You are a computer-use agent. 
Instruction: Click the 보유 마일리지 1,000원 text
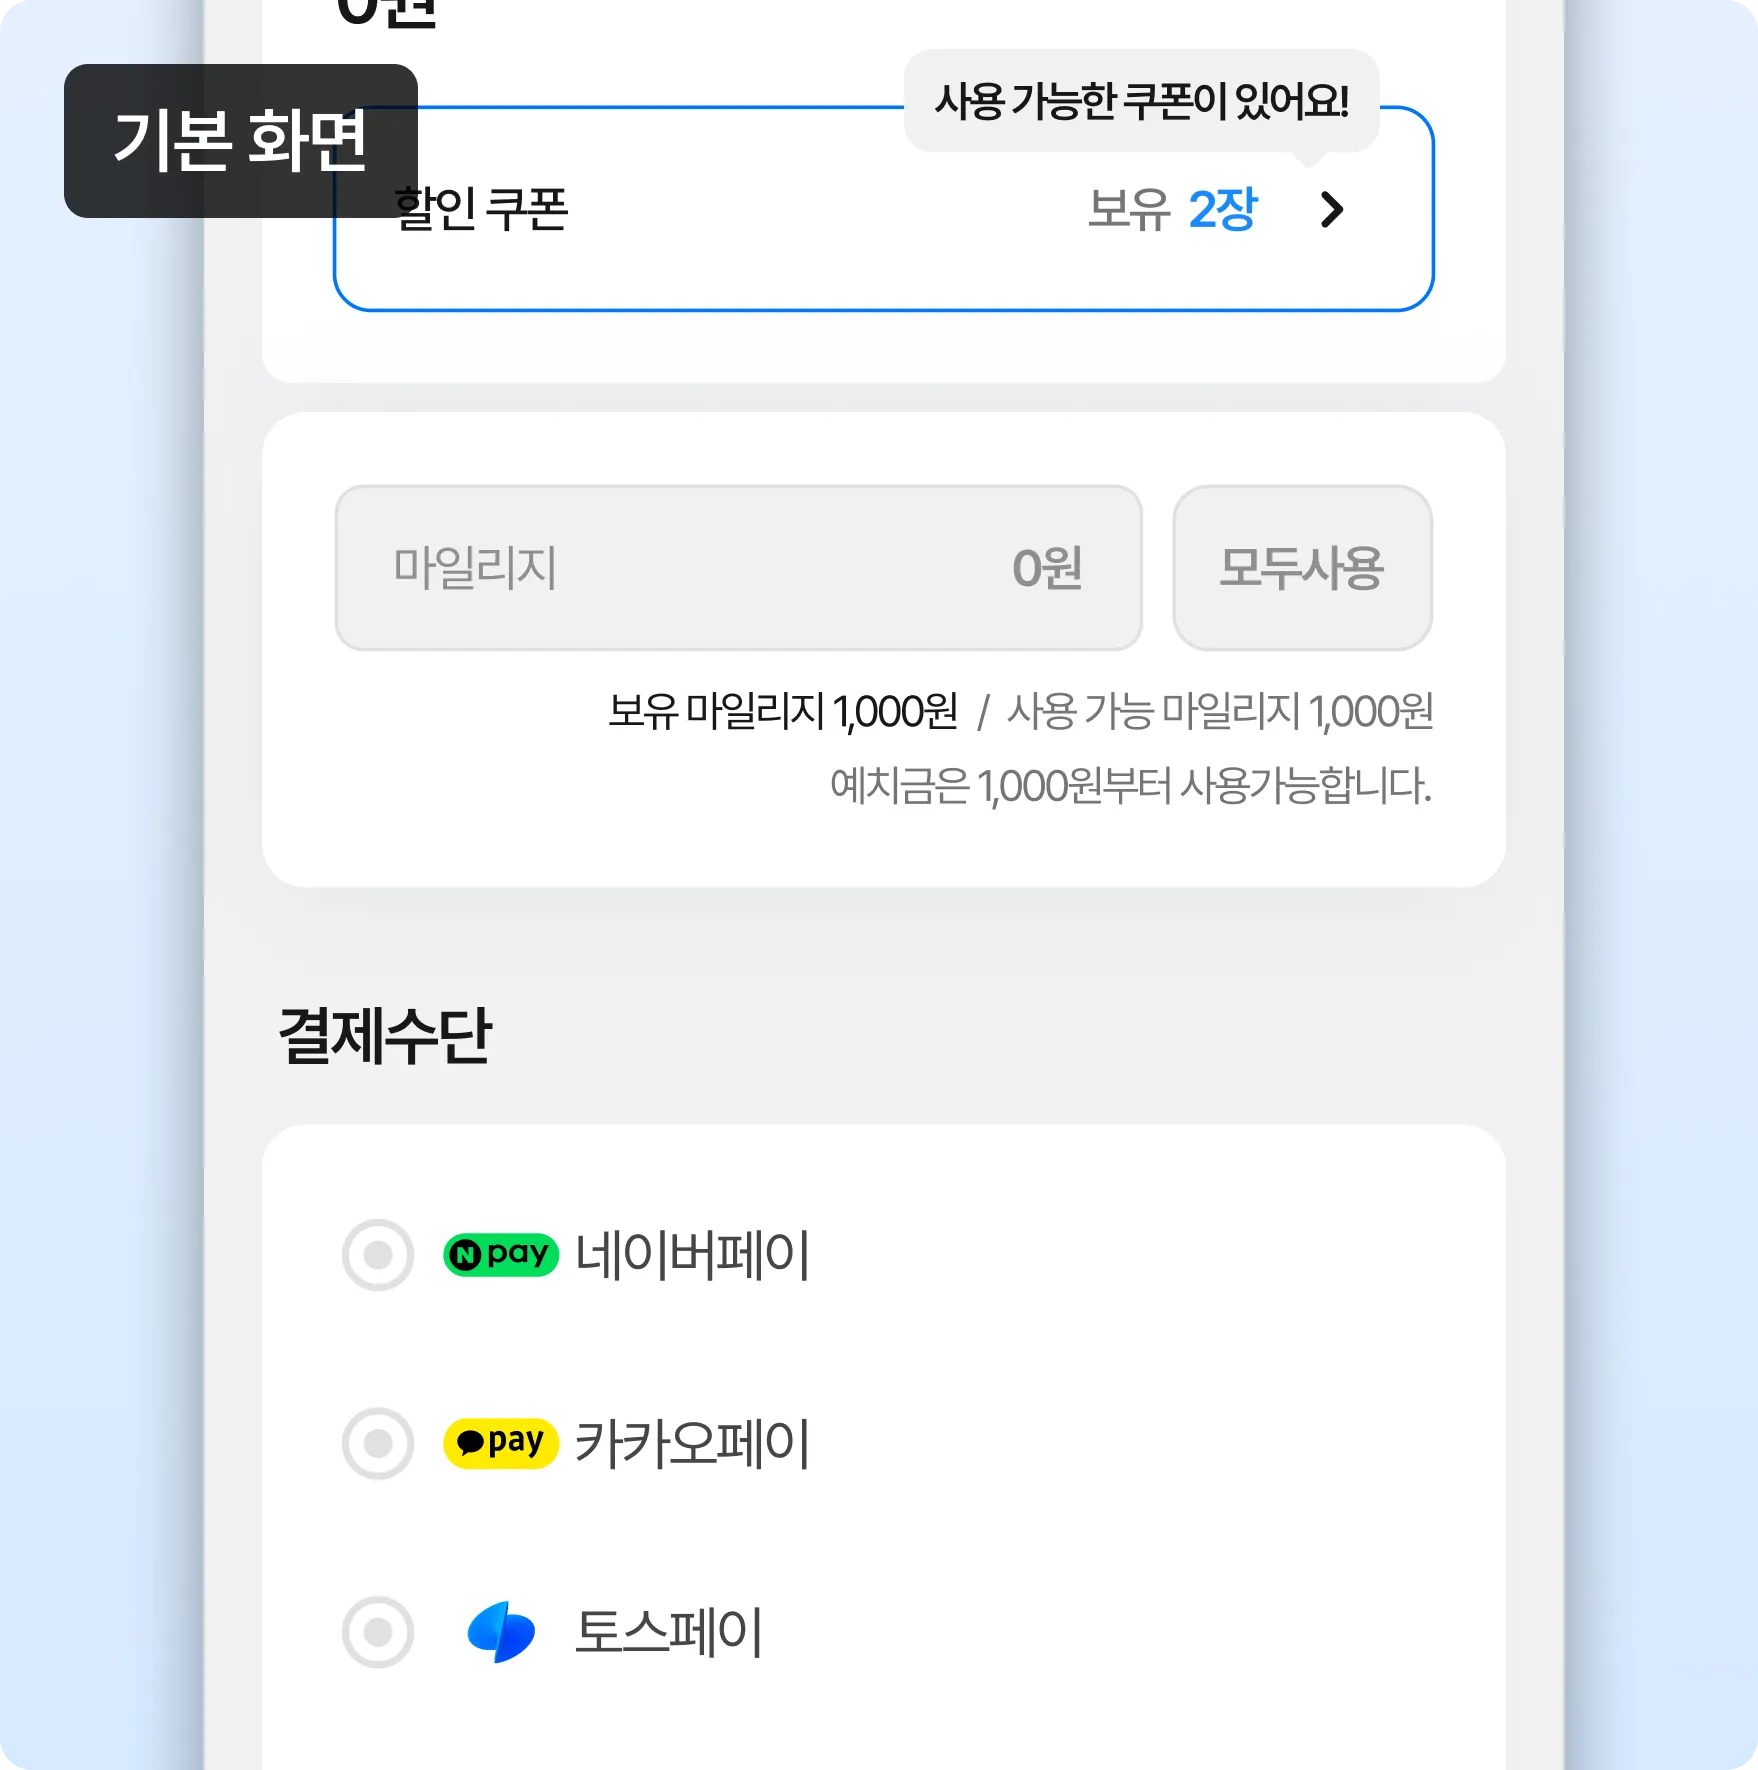(x=782, y=712)
